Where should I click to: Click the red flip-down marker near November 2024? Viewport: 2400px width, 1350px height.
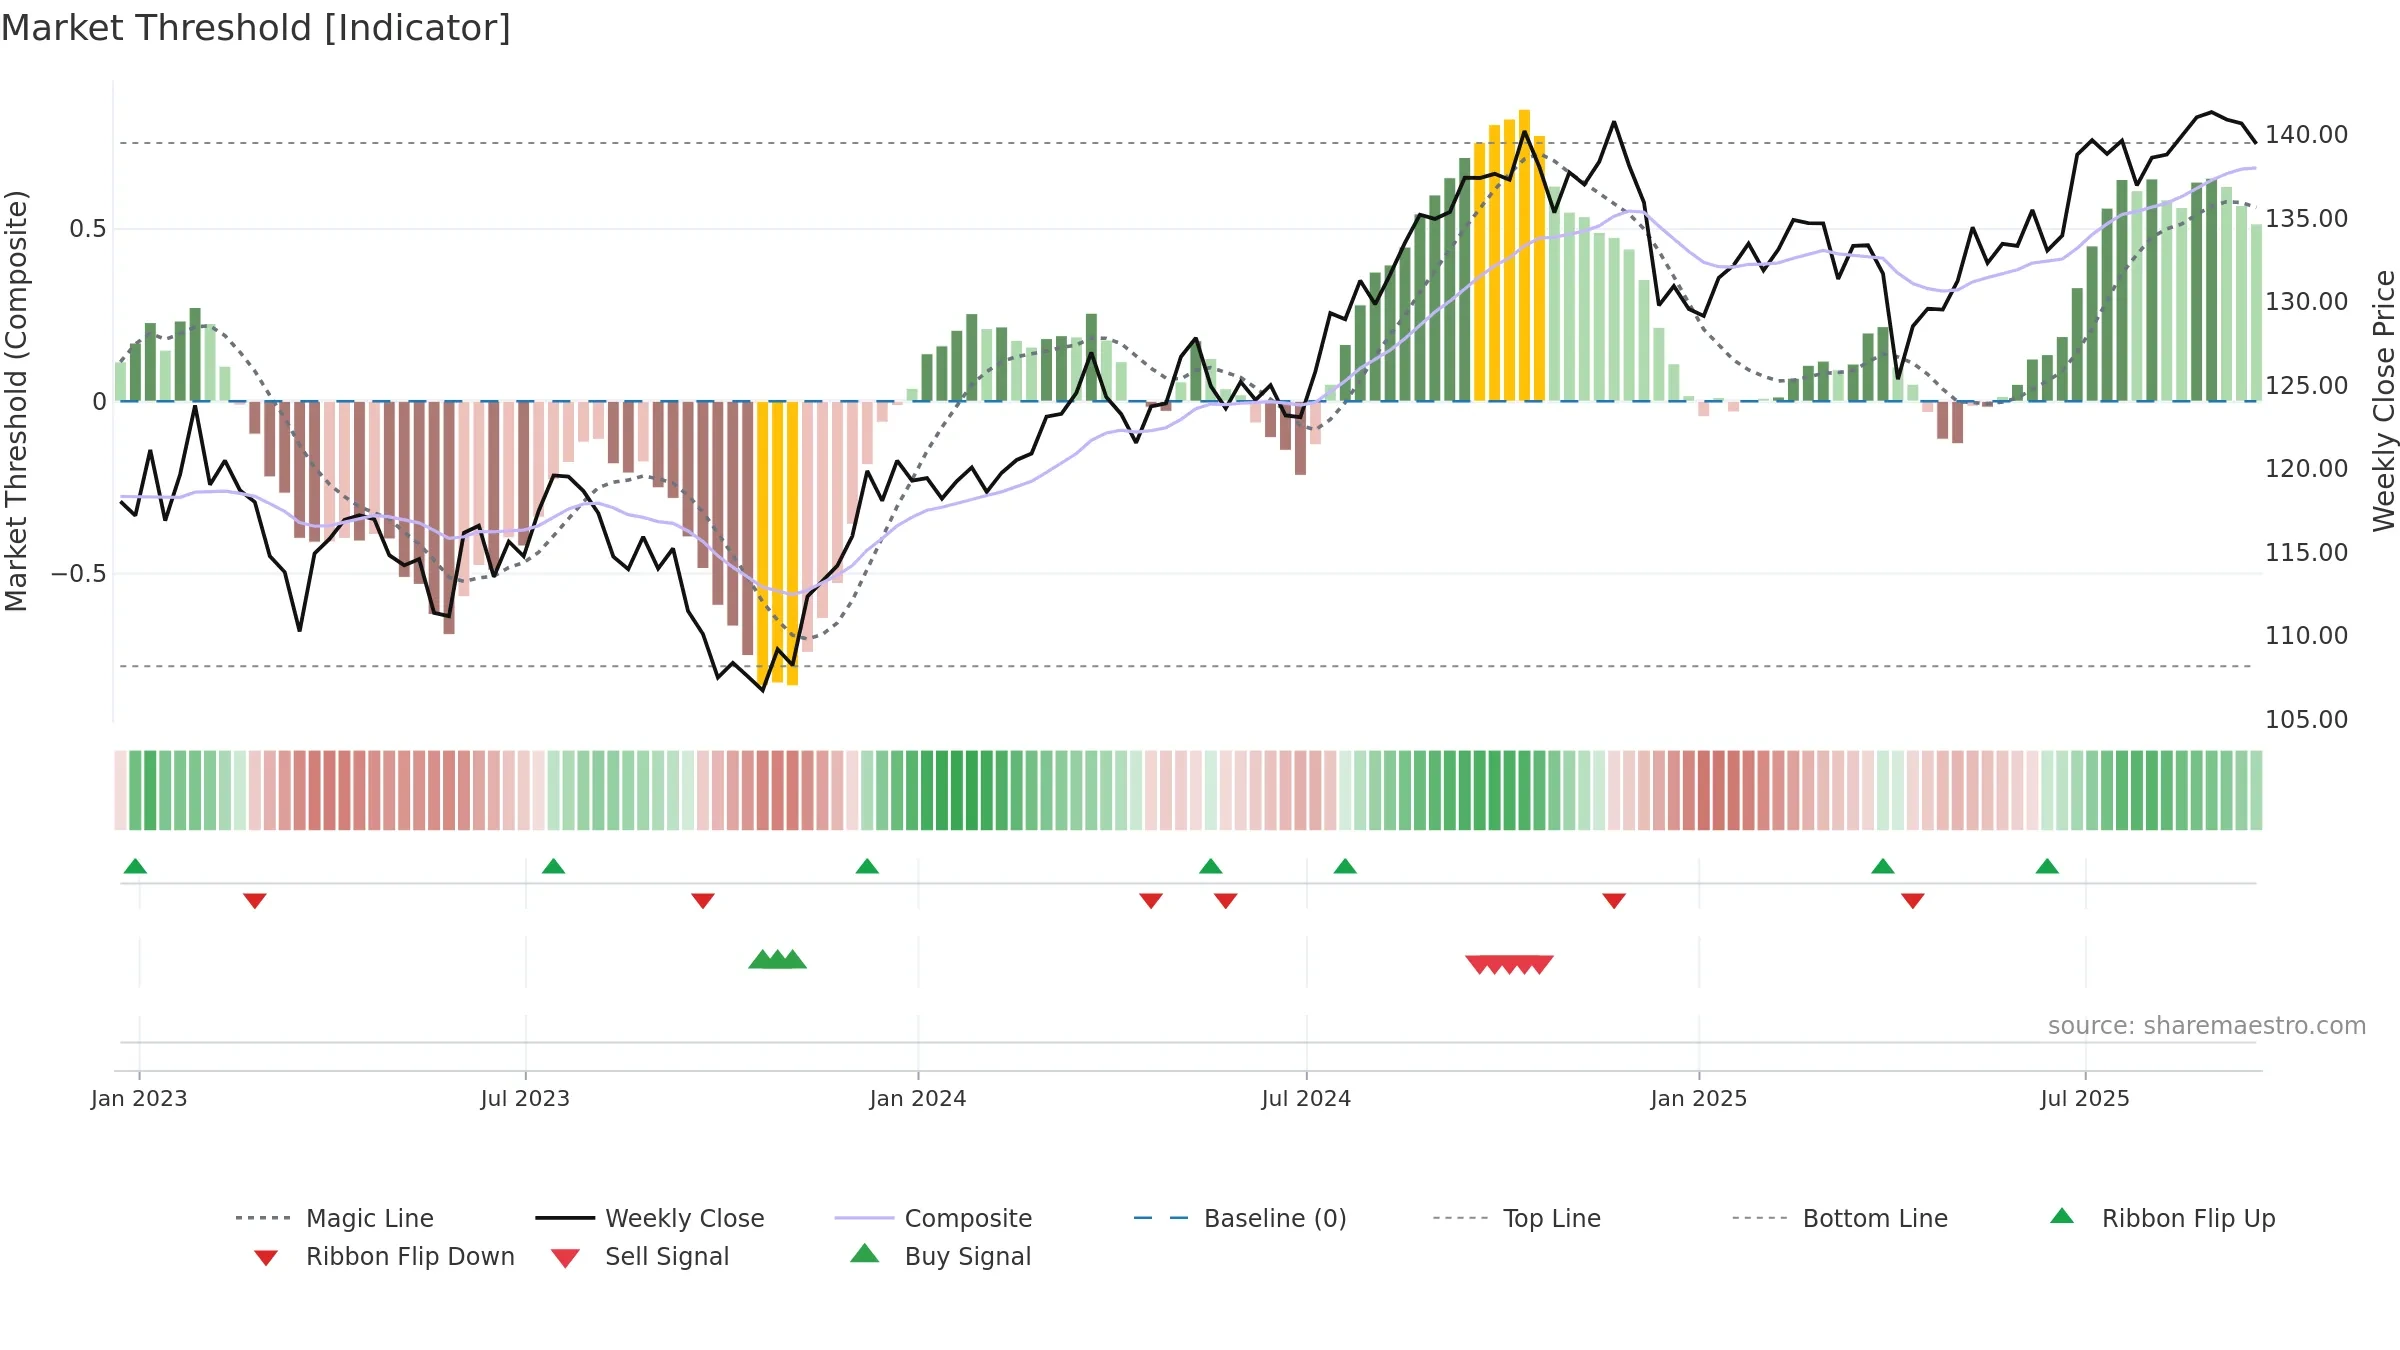coord(1614,901)
